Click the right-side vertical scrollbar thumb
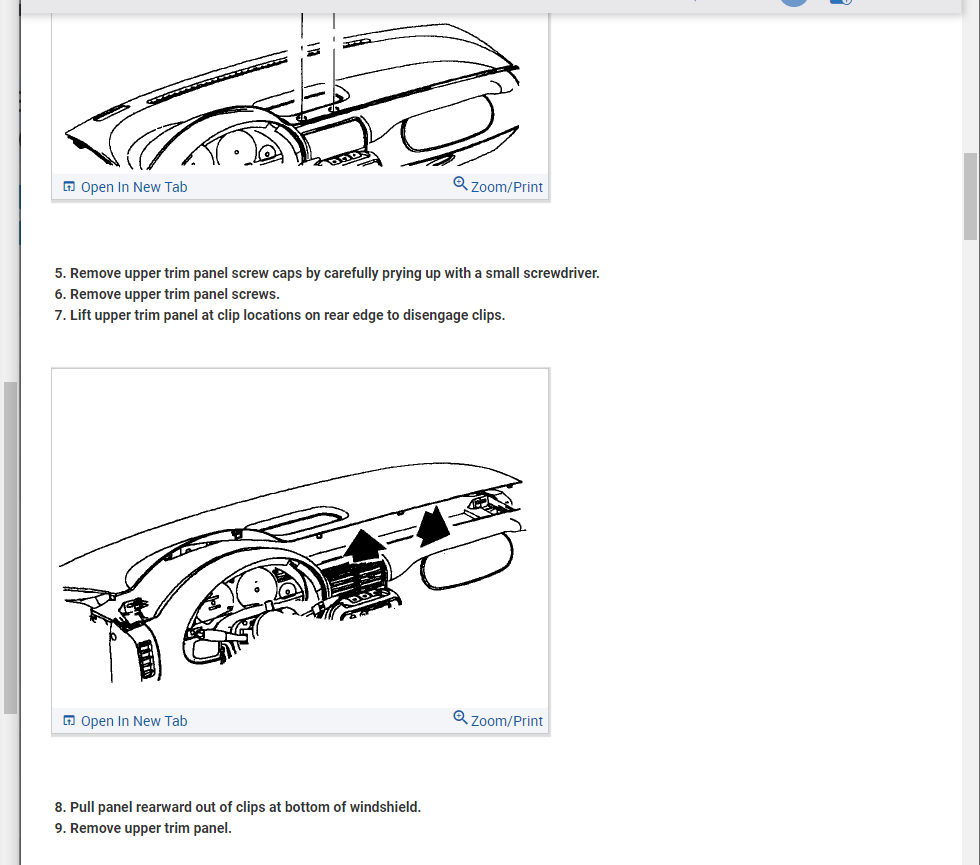 [x=970, y=196]
